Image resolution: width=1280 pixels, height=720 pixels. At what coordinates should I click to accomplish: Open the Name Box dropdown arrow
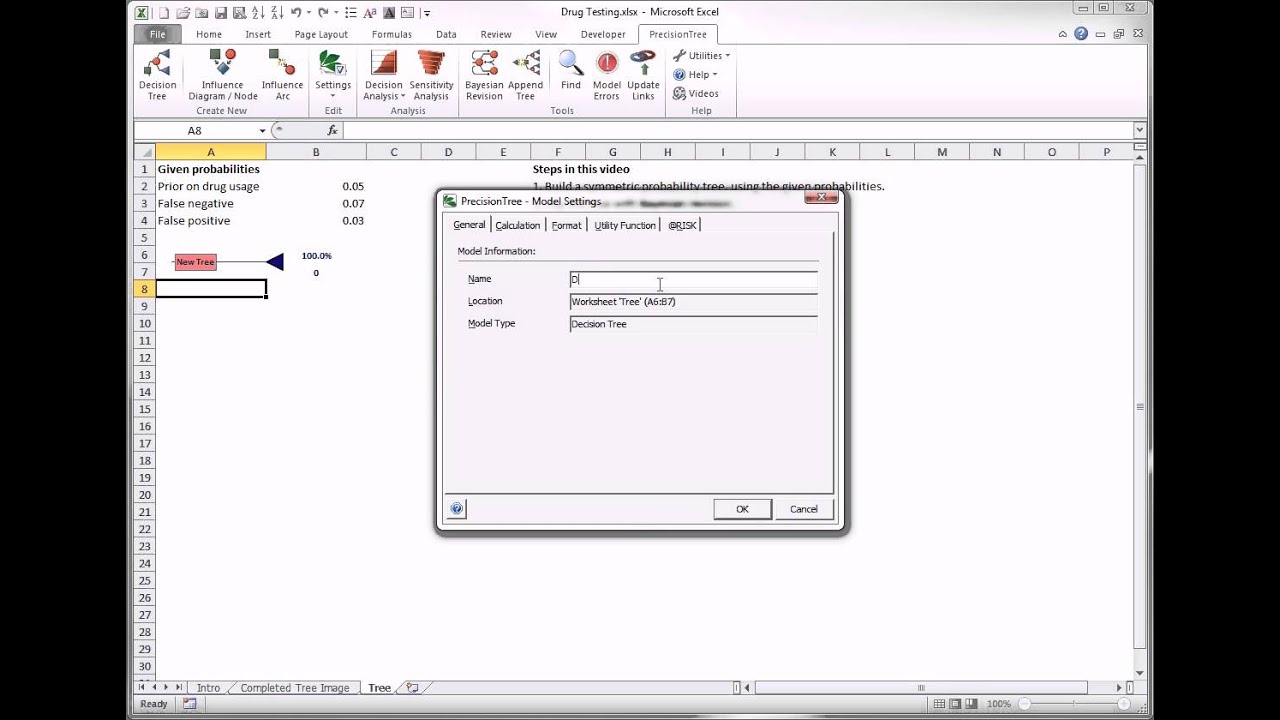point(263,131)
